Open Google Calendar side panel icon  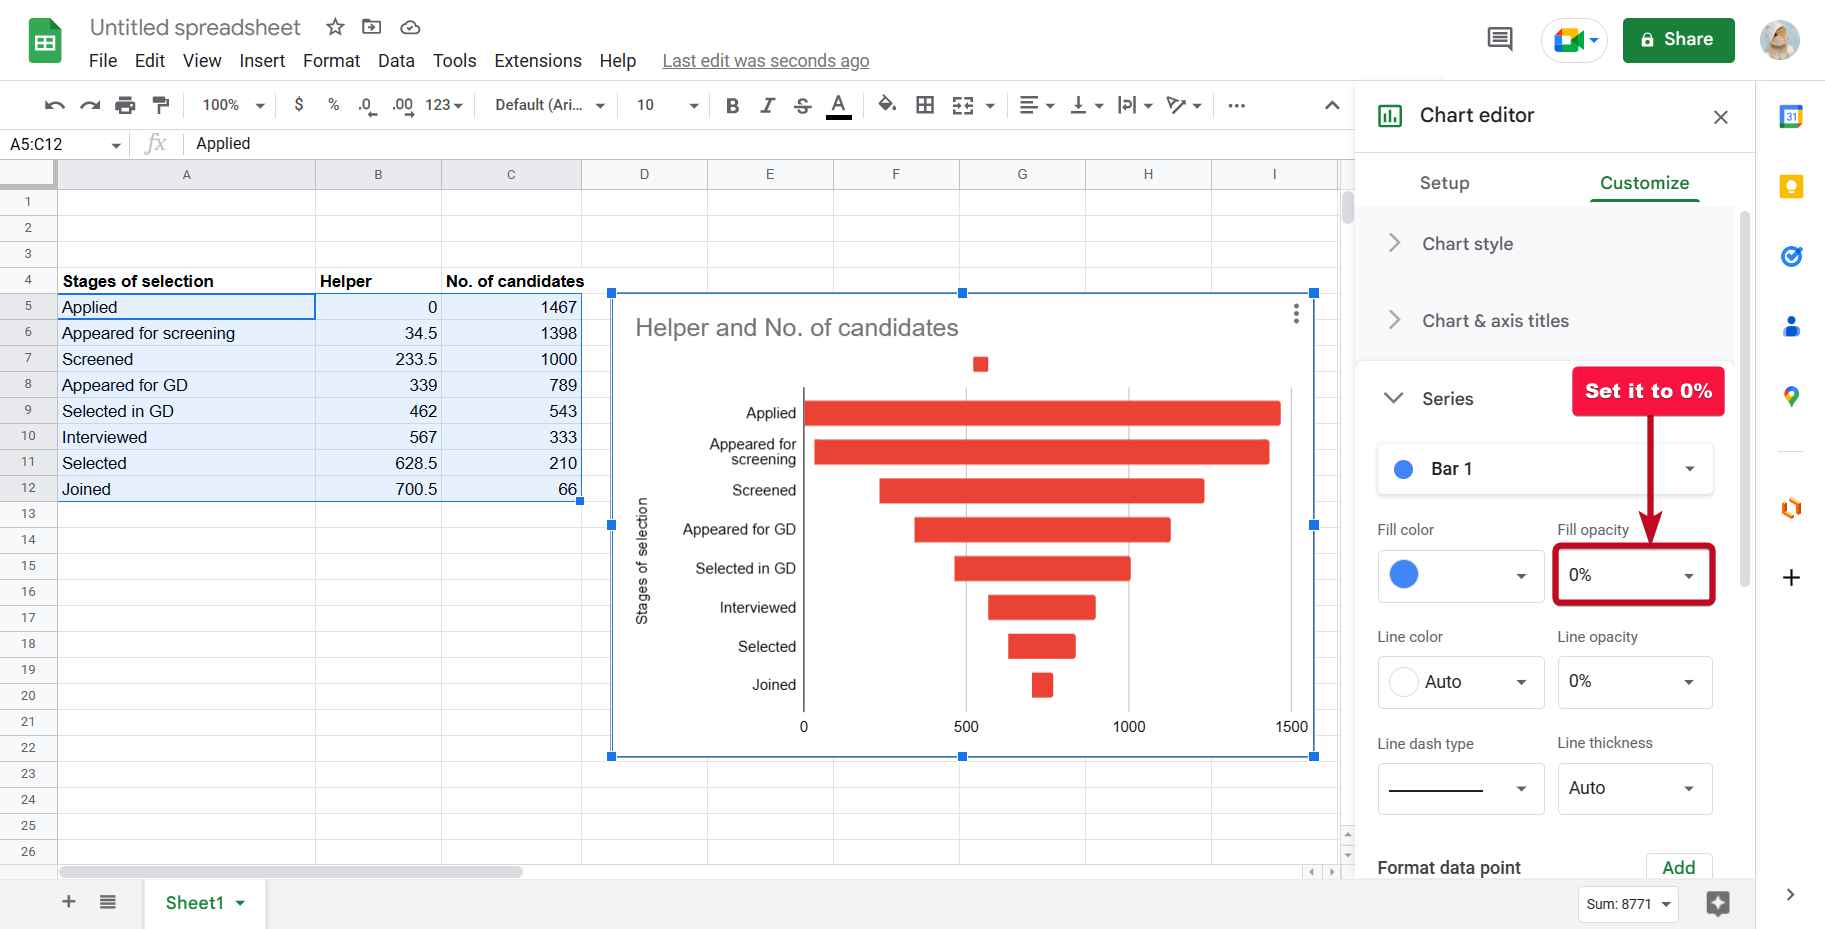click(1791, 116)
